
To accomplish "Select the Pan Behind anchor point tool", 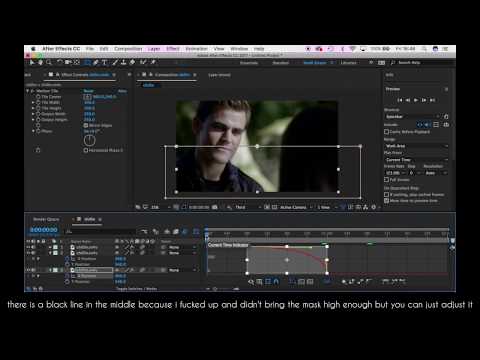I will pyautogui.click(x=77, y=62).
